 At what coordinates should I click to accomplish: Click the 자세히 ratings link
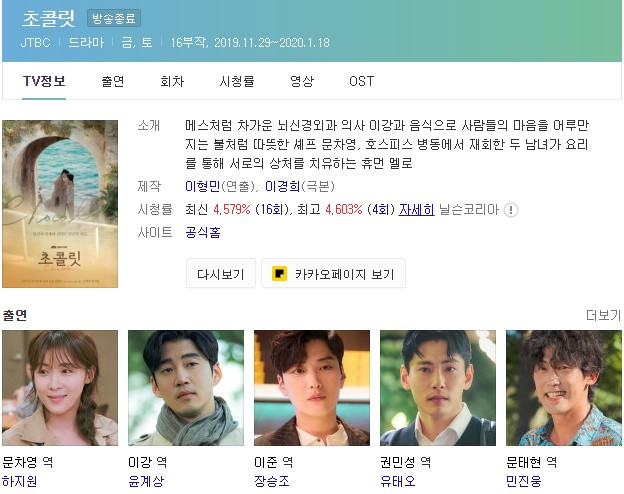(416, 209)
